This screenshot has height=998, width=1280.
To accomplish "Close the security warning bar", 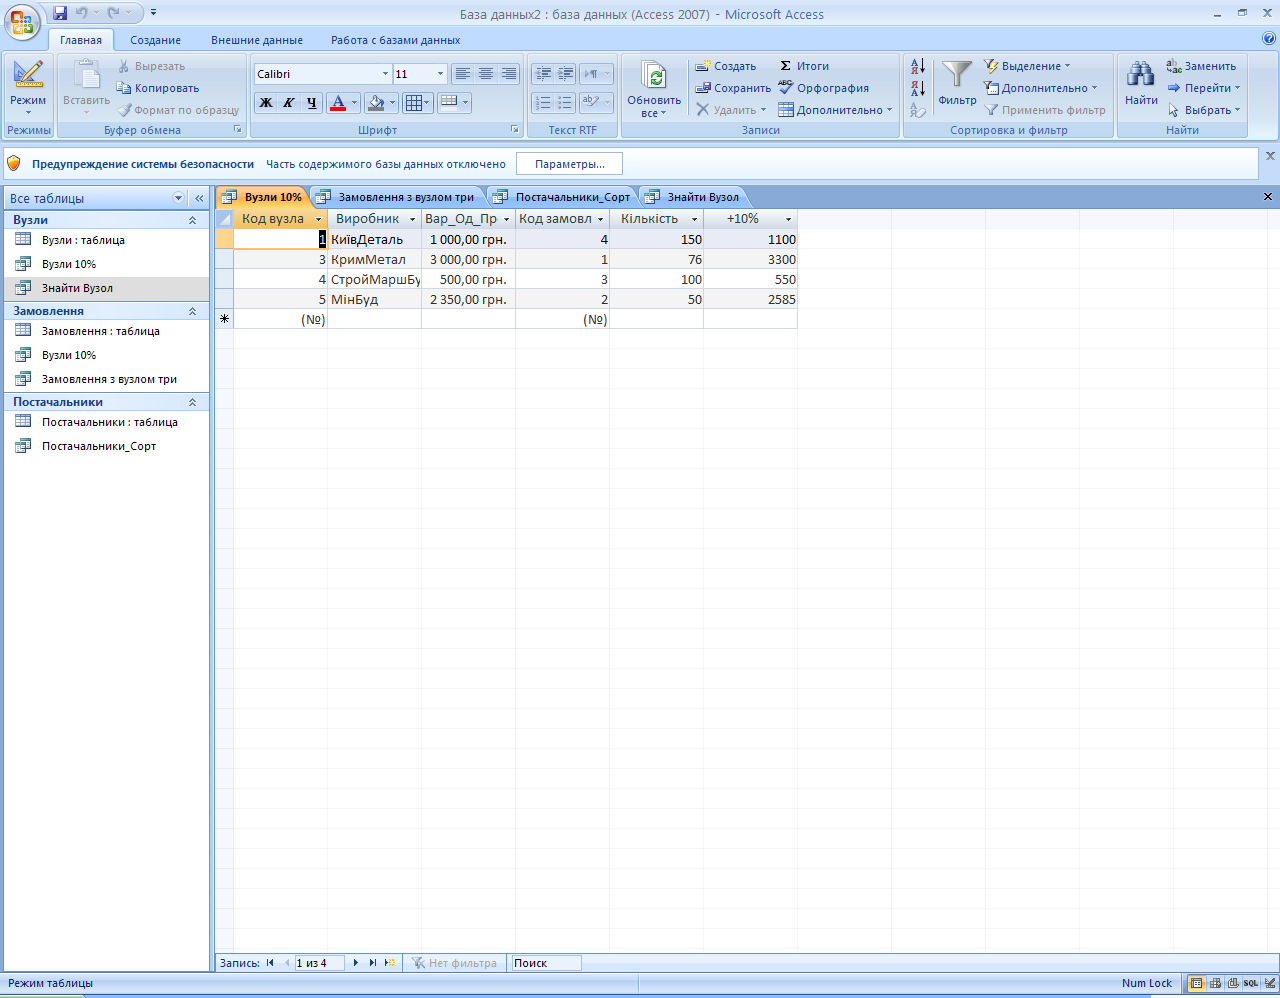I will [1270, 156].
